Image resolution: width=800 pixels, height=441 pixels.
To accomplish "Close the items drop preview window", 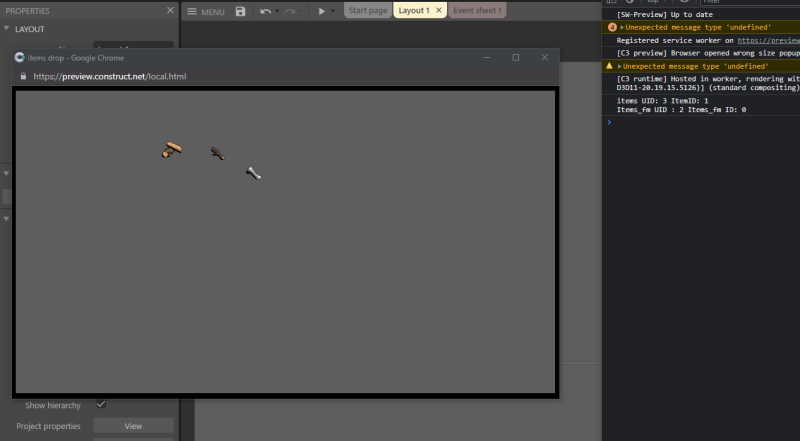I will (545, 58).
